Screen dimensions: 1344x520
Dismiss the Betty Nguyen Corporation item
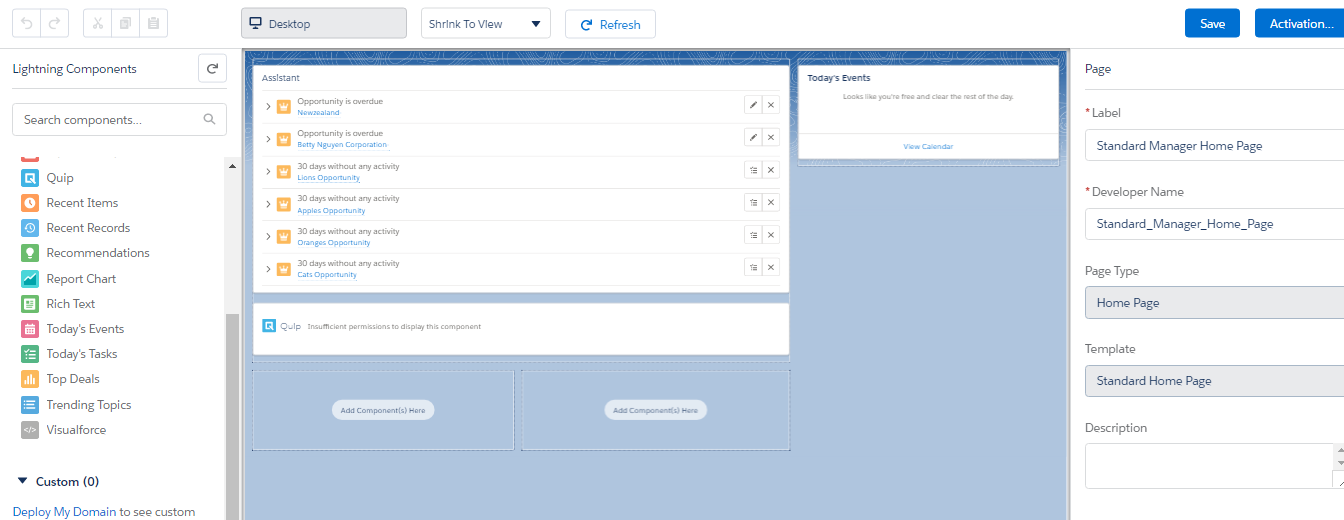pos(770,137)
